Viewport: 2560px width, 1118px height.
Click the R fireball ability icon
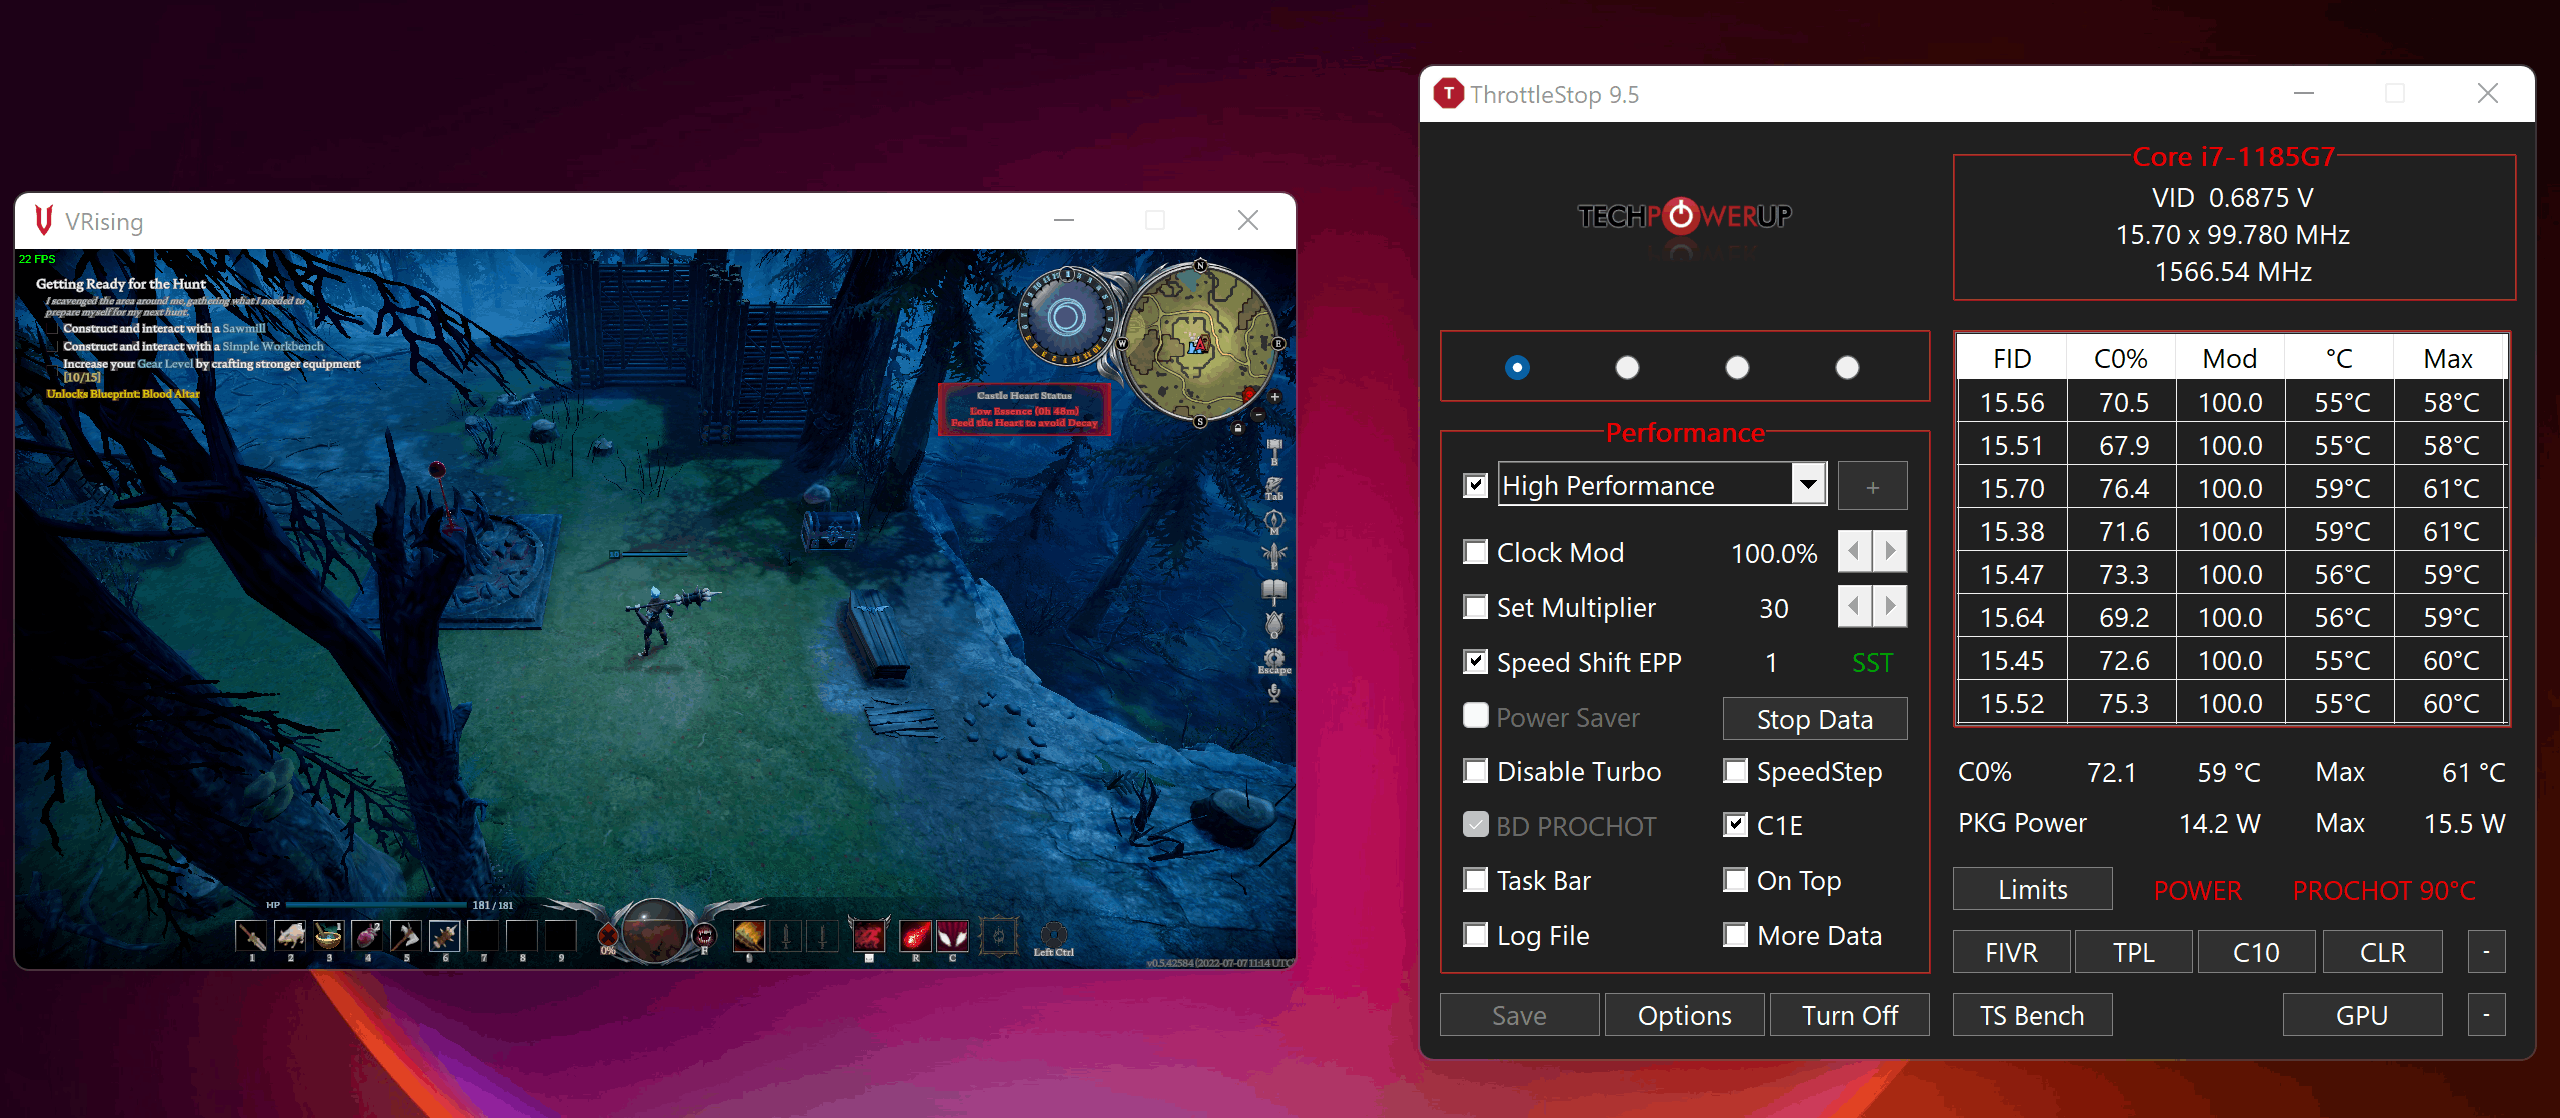tap(915, 936)
